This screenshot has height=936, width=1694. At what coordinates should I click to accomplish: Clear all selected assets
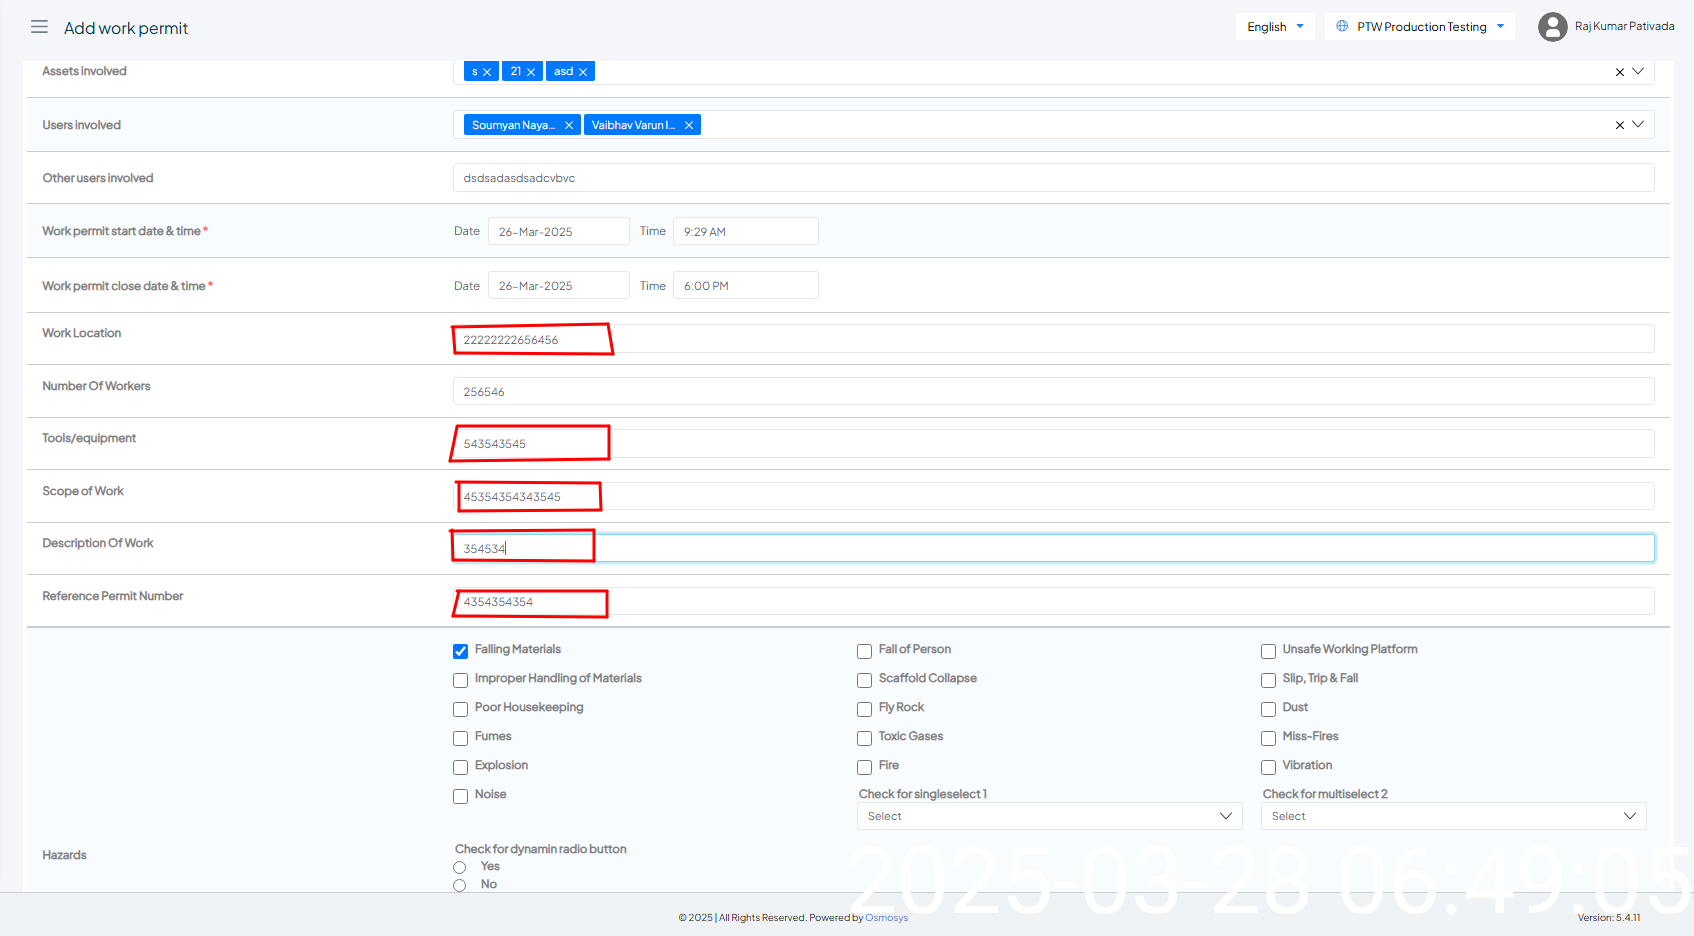pyautogui.click(x=1619, y=72)
